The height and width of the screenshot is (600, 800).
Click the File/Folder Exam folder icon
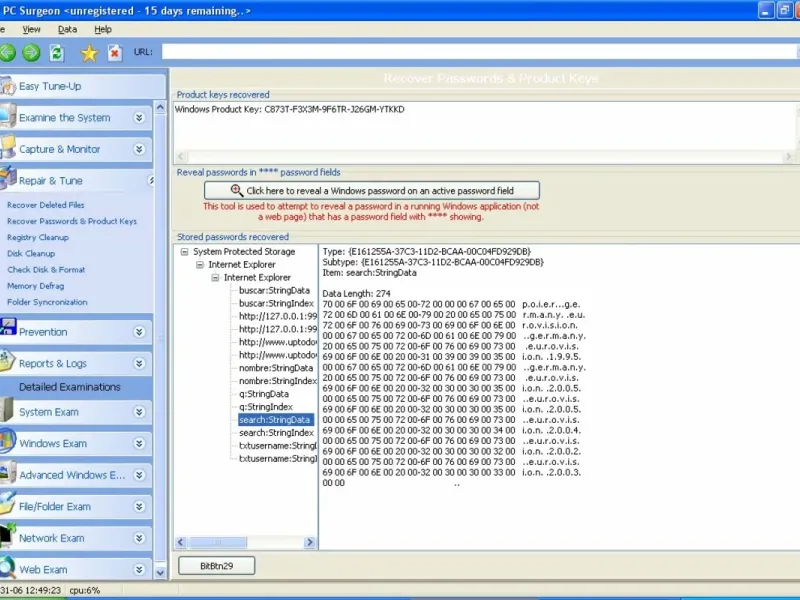[8, 503]
